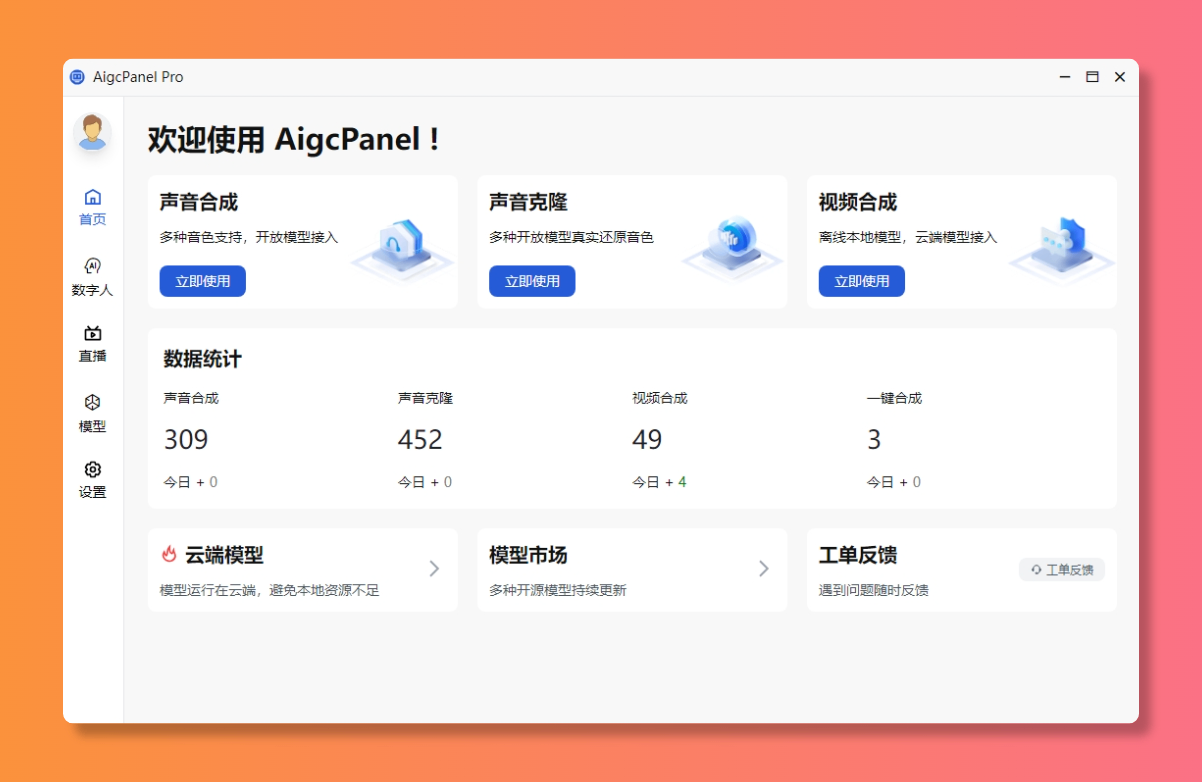The image size is (1202, 782).
Task: Open the 模型 models section icon
Action: coord(92,412)
